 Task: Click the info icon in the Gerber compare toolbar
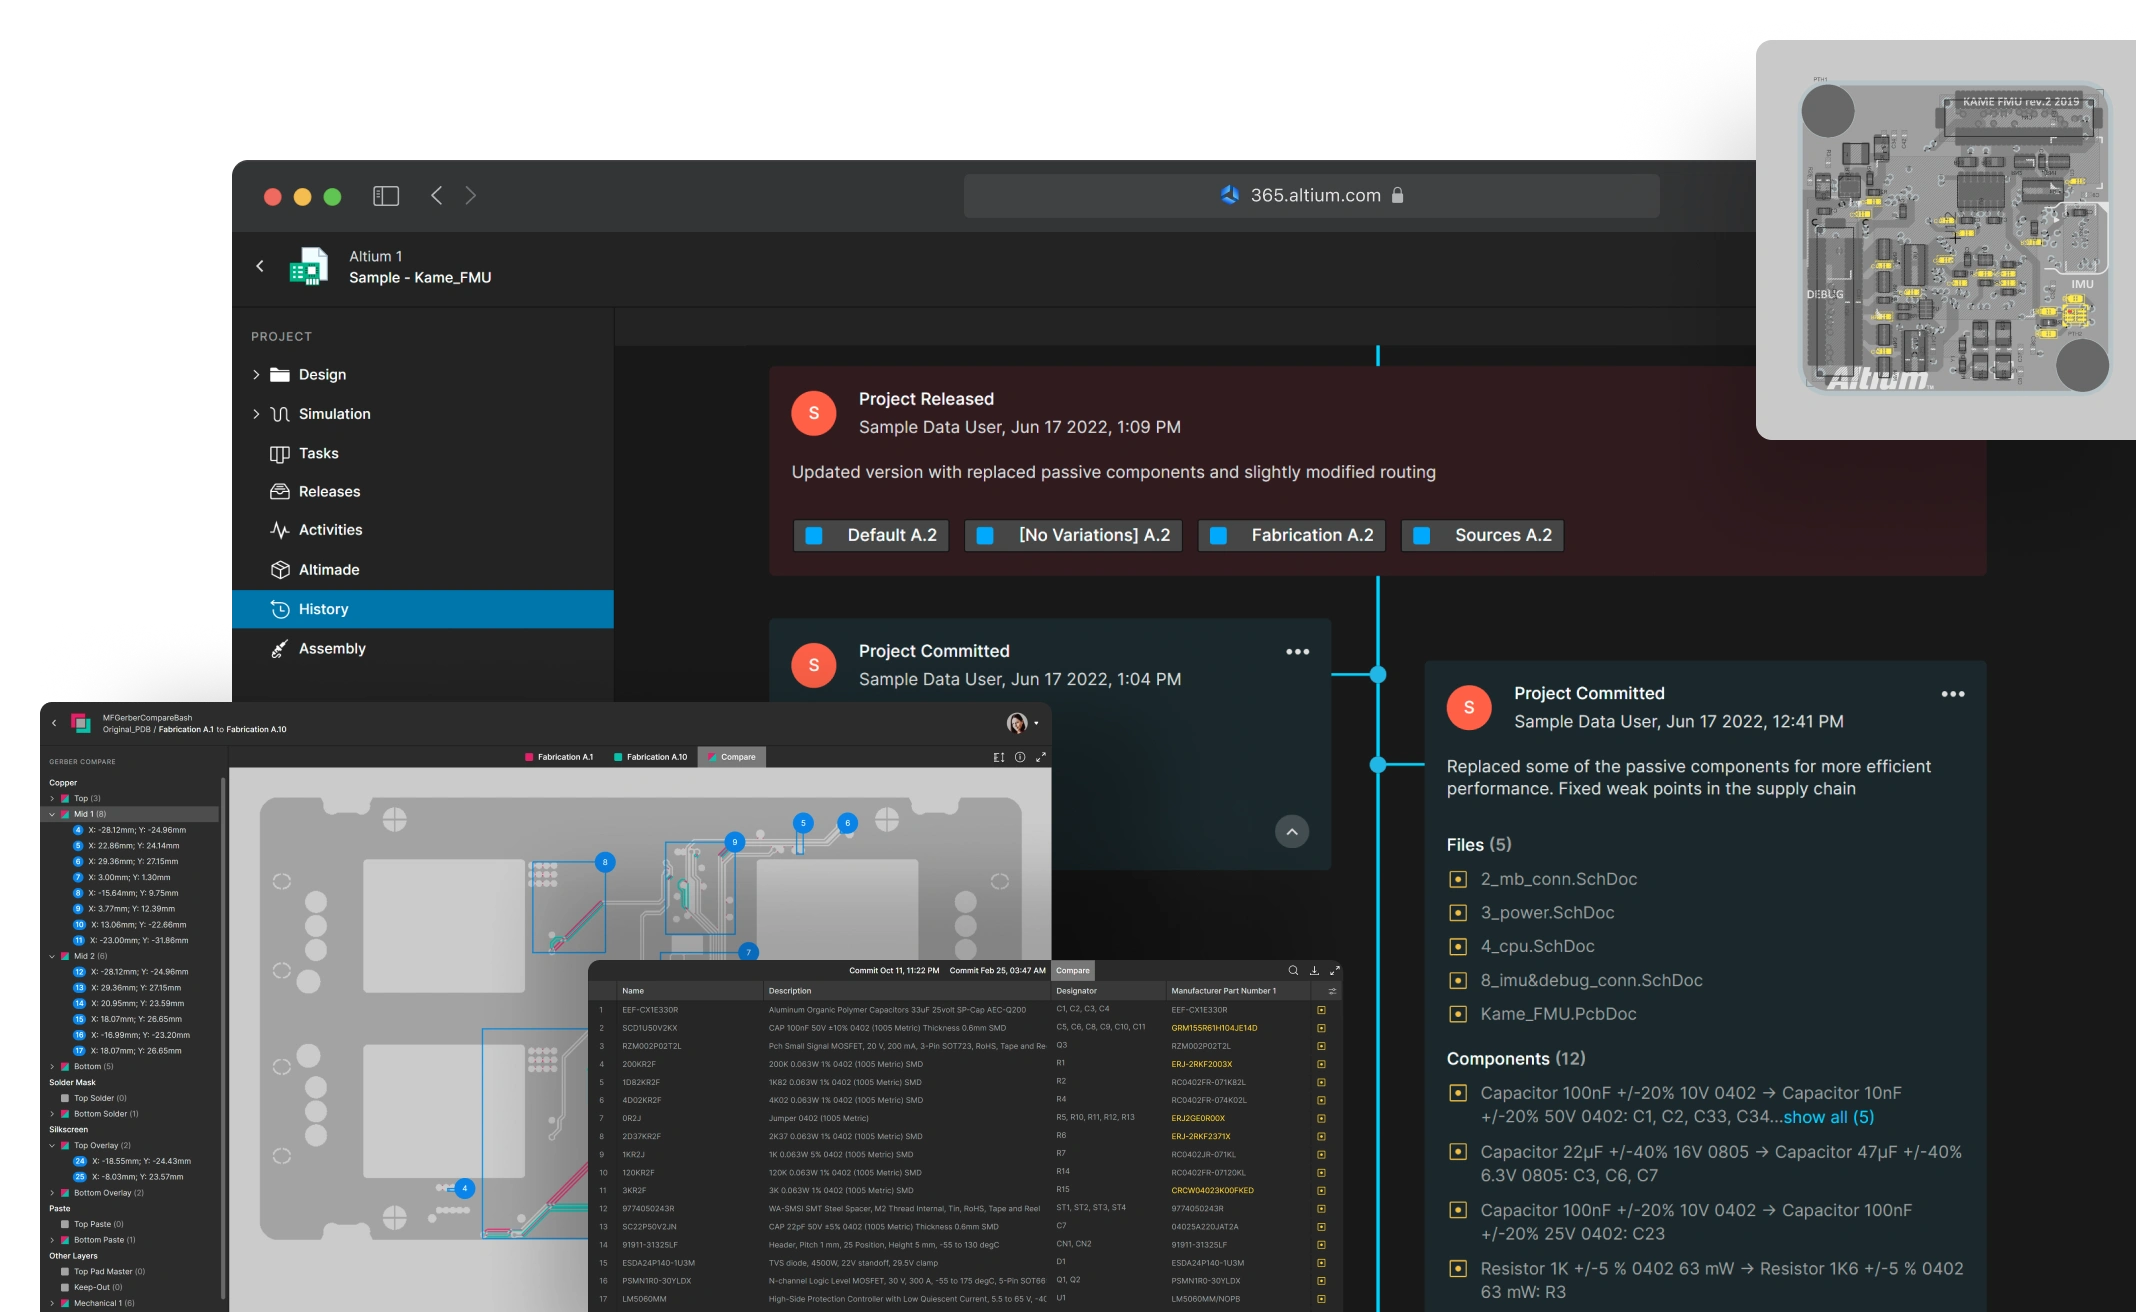(x=1019, y=757)
